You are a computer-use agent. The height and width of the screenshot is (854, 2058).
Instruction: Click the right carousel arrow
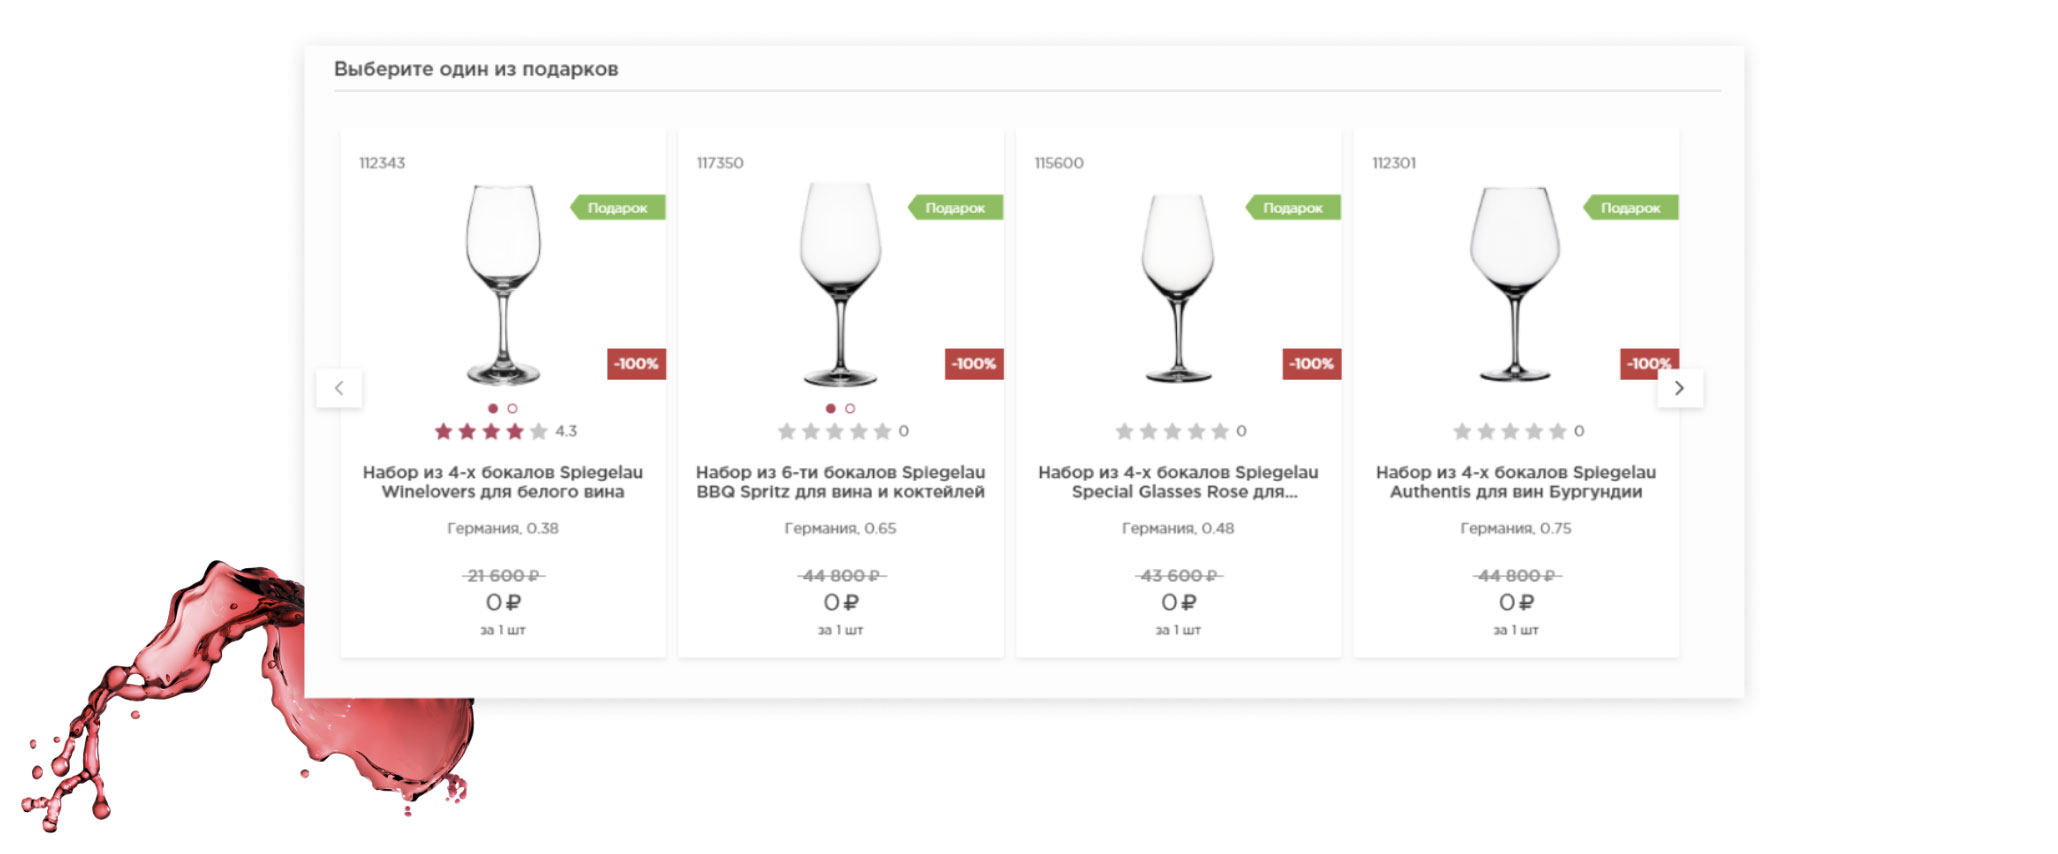(1679, 388)
